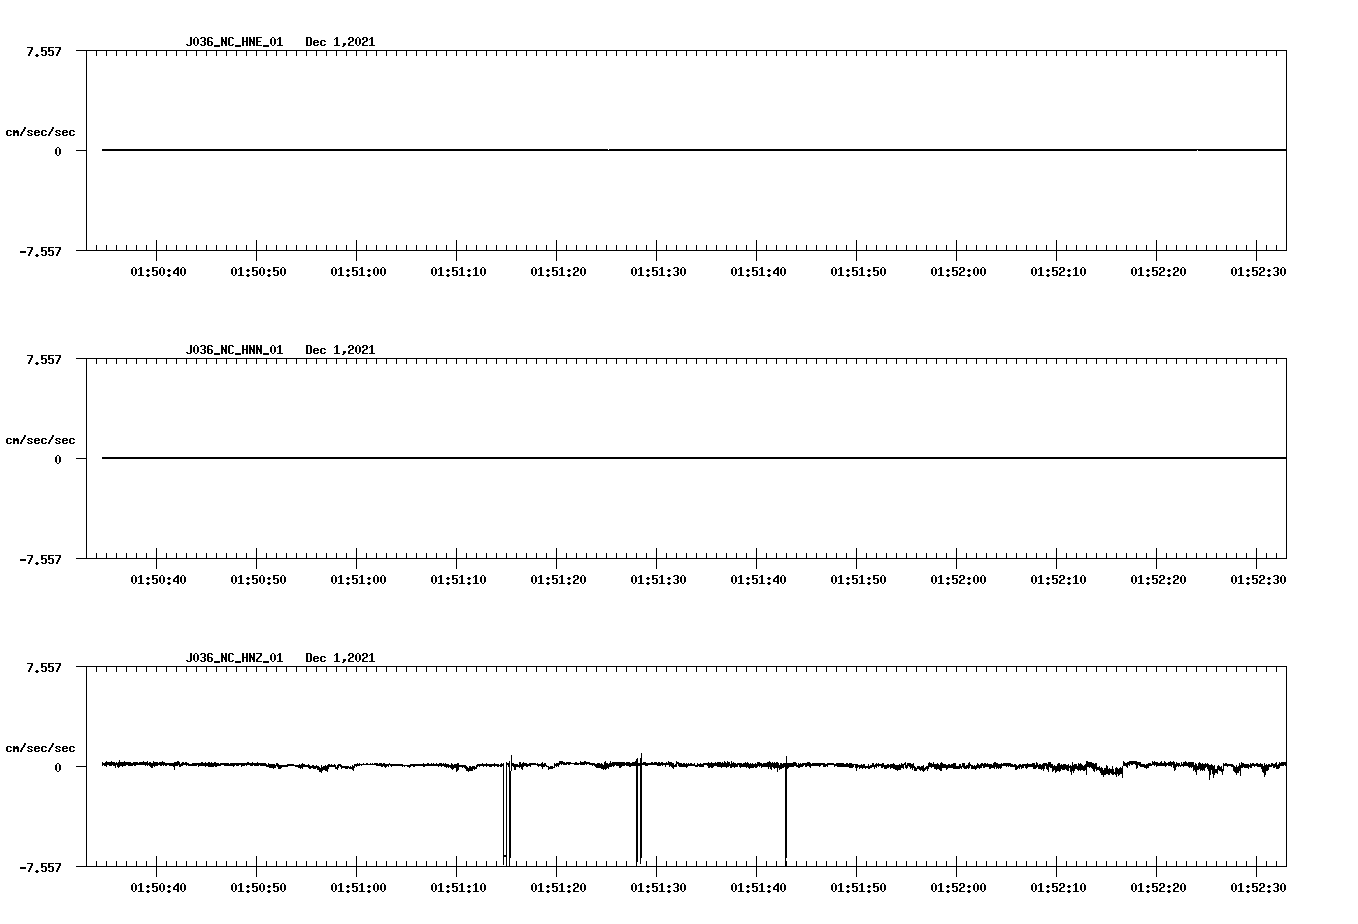Viewport: 1358px width, 924px height.
Task: Select the J036_NC_HNE_01 plot title
Action: (234, 42)
